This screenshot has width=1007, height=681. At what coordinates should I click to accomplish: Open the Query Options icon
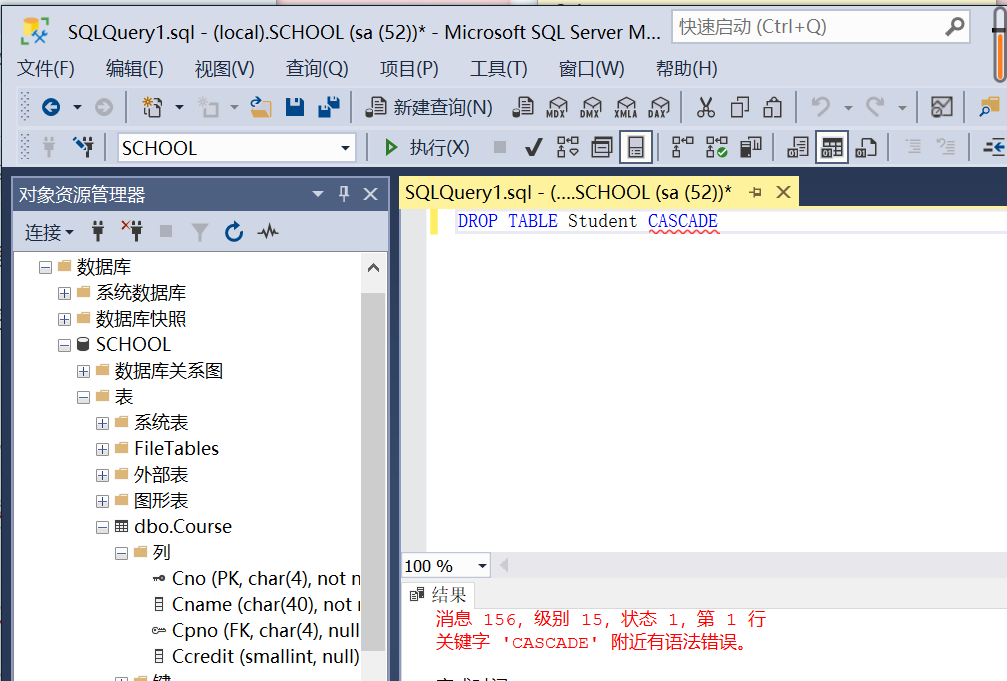tap(602, 148)
